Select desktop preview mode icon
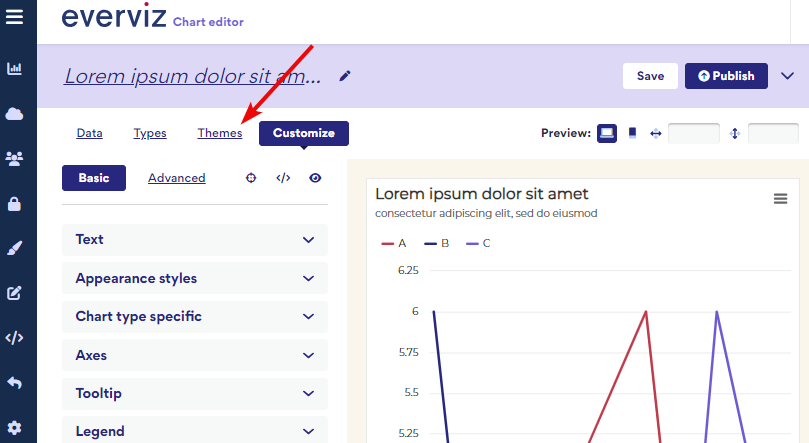Screen dimensions: 809x443 (607, 133)
